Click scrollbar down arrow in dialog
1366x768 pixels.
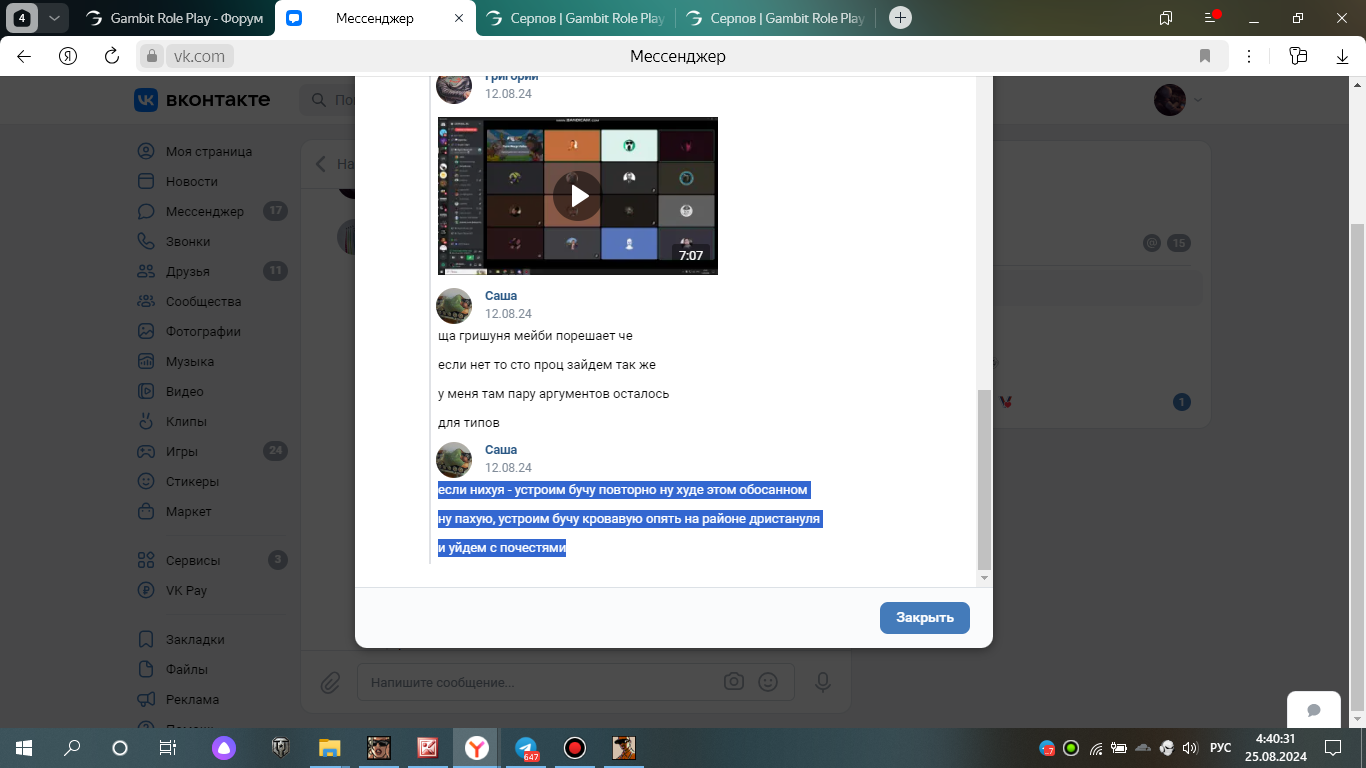[x=984, y=577]
